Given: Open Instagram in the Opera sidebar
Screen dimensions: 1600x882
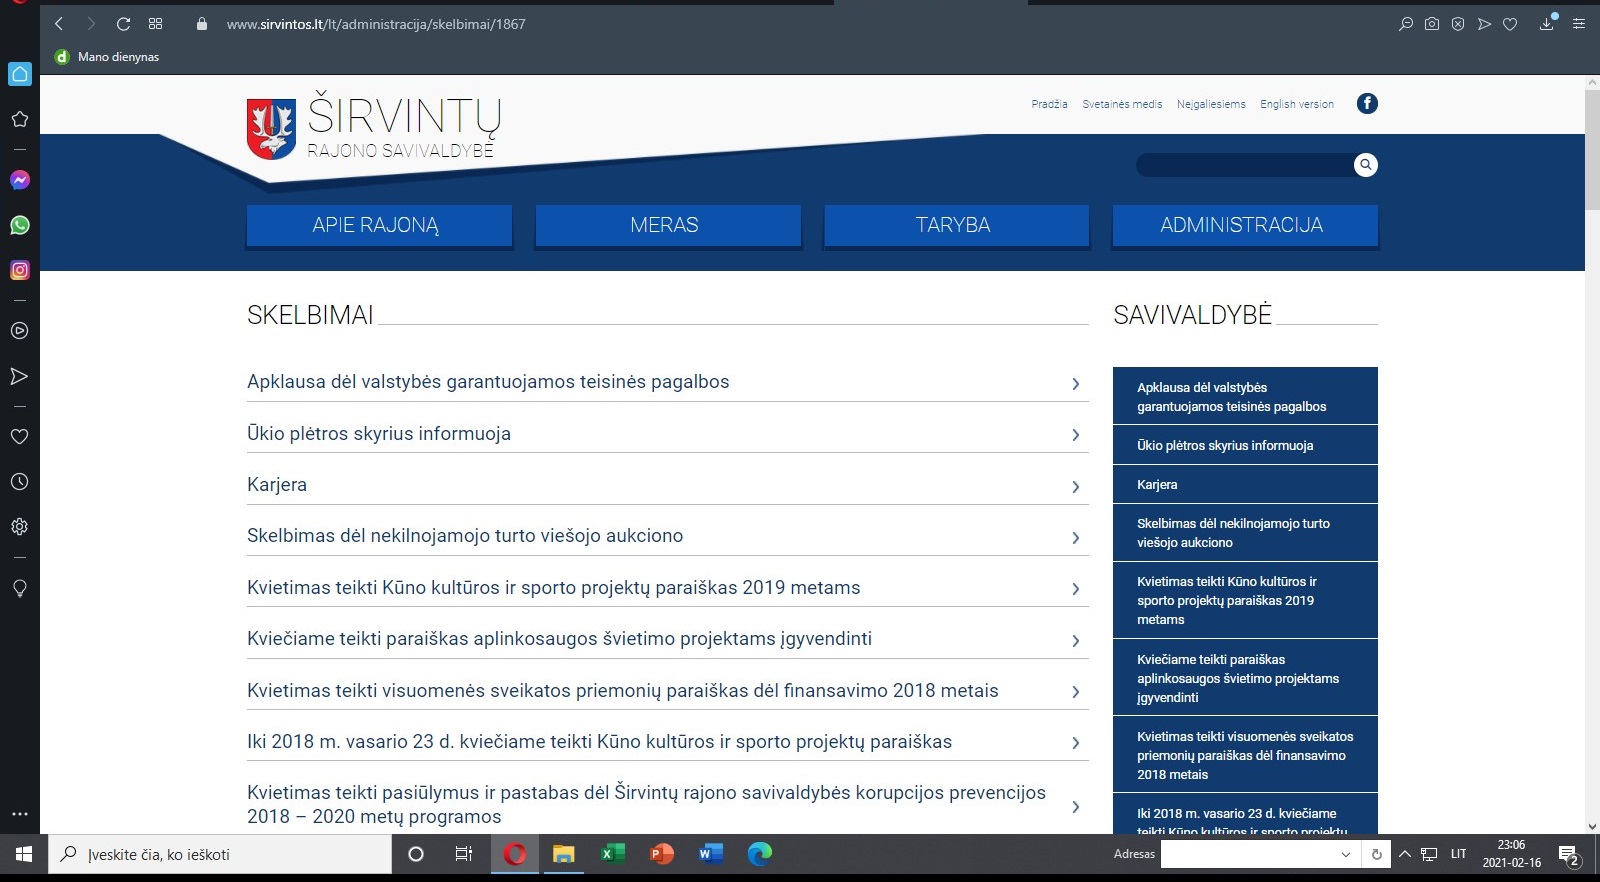Looking at the screenshot, I should click(19, 270).
